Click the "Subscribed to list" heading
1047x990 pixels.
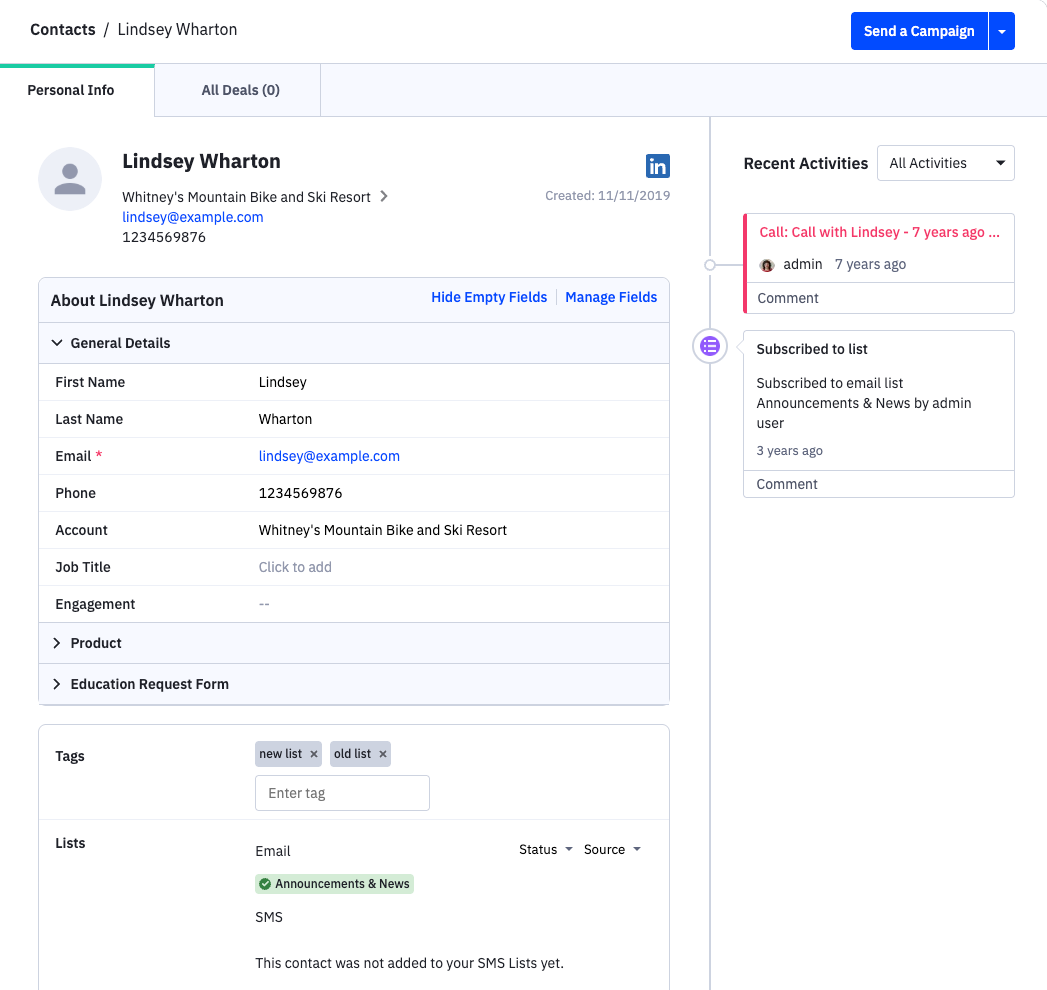pos(812,349)
